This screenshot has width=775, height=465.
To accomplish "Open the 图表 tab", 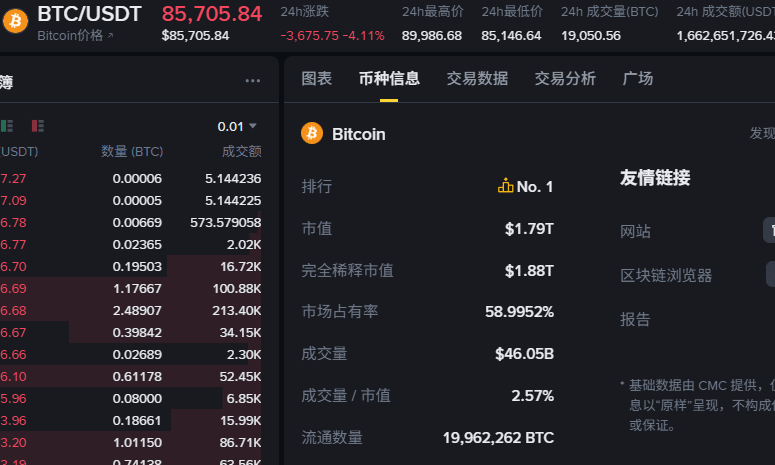I will pyautogui.click(x=317, y=79).
